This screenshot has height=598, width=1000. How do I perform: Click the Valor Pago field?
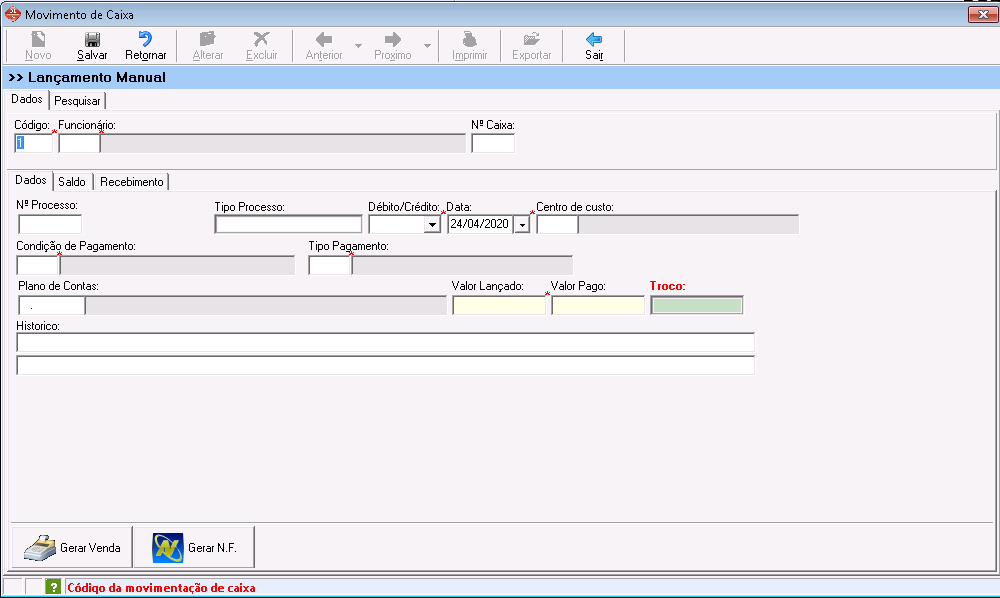click(598, 305)
